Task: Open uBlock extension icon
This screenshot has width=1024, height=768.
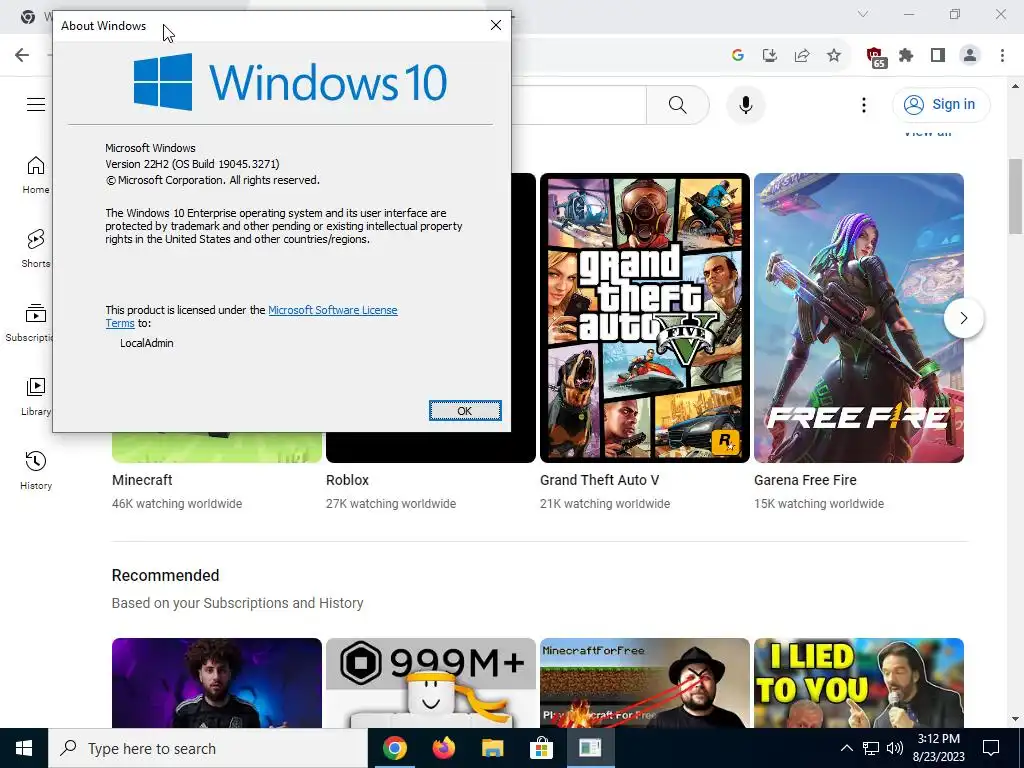Action: tap(876, 57)
